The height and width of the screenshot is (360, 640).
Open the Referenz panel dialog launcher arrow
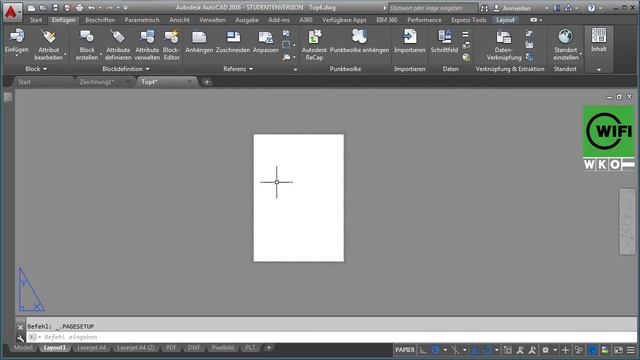[296, 69]
